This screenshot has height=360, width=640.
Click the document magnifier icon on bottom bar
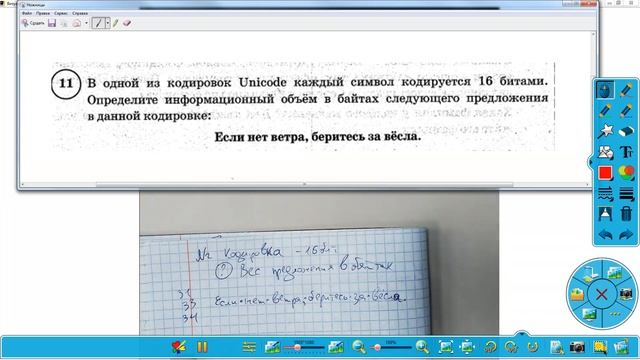point(556,347)
